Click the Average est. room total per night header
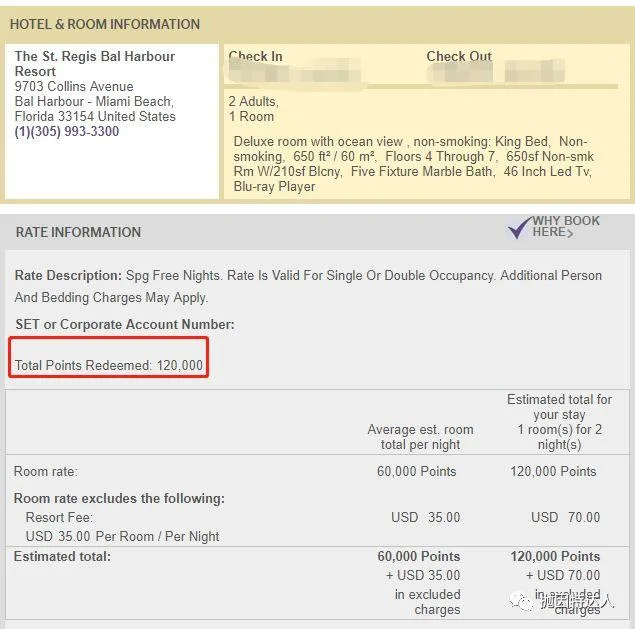Viewport: 635px width, 629px height. pyautogui.click(x=420, y=437)
